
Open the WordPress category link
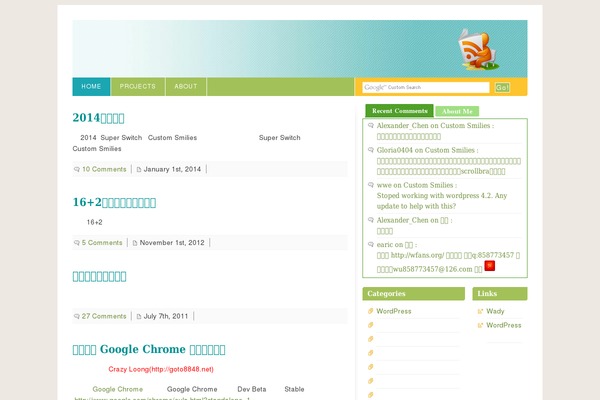coord(393,311)
